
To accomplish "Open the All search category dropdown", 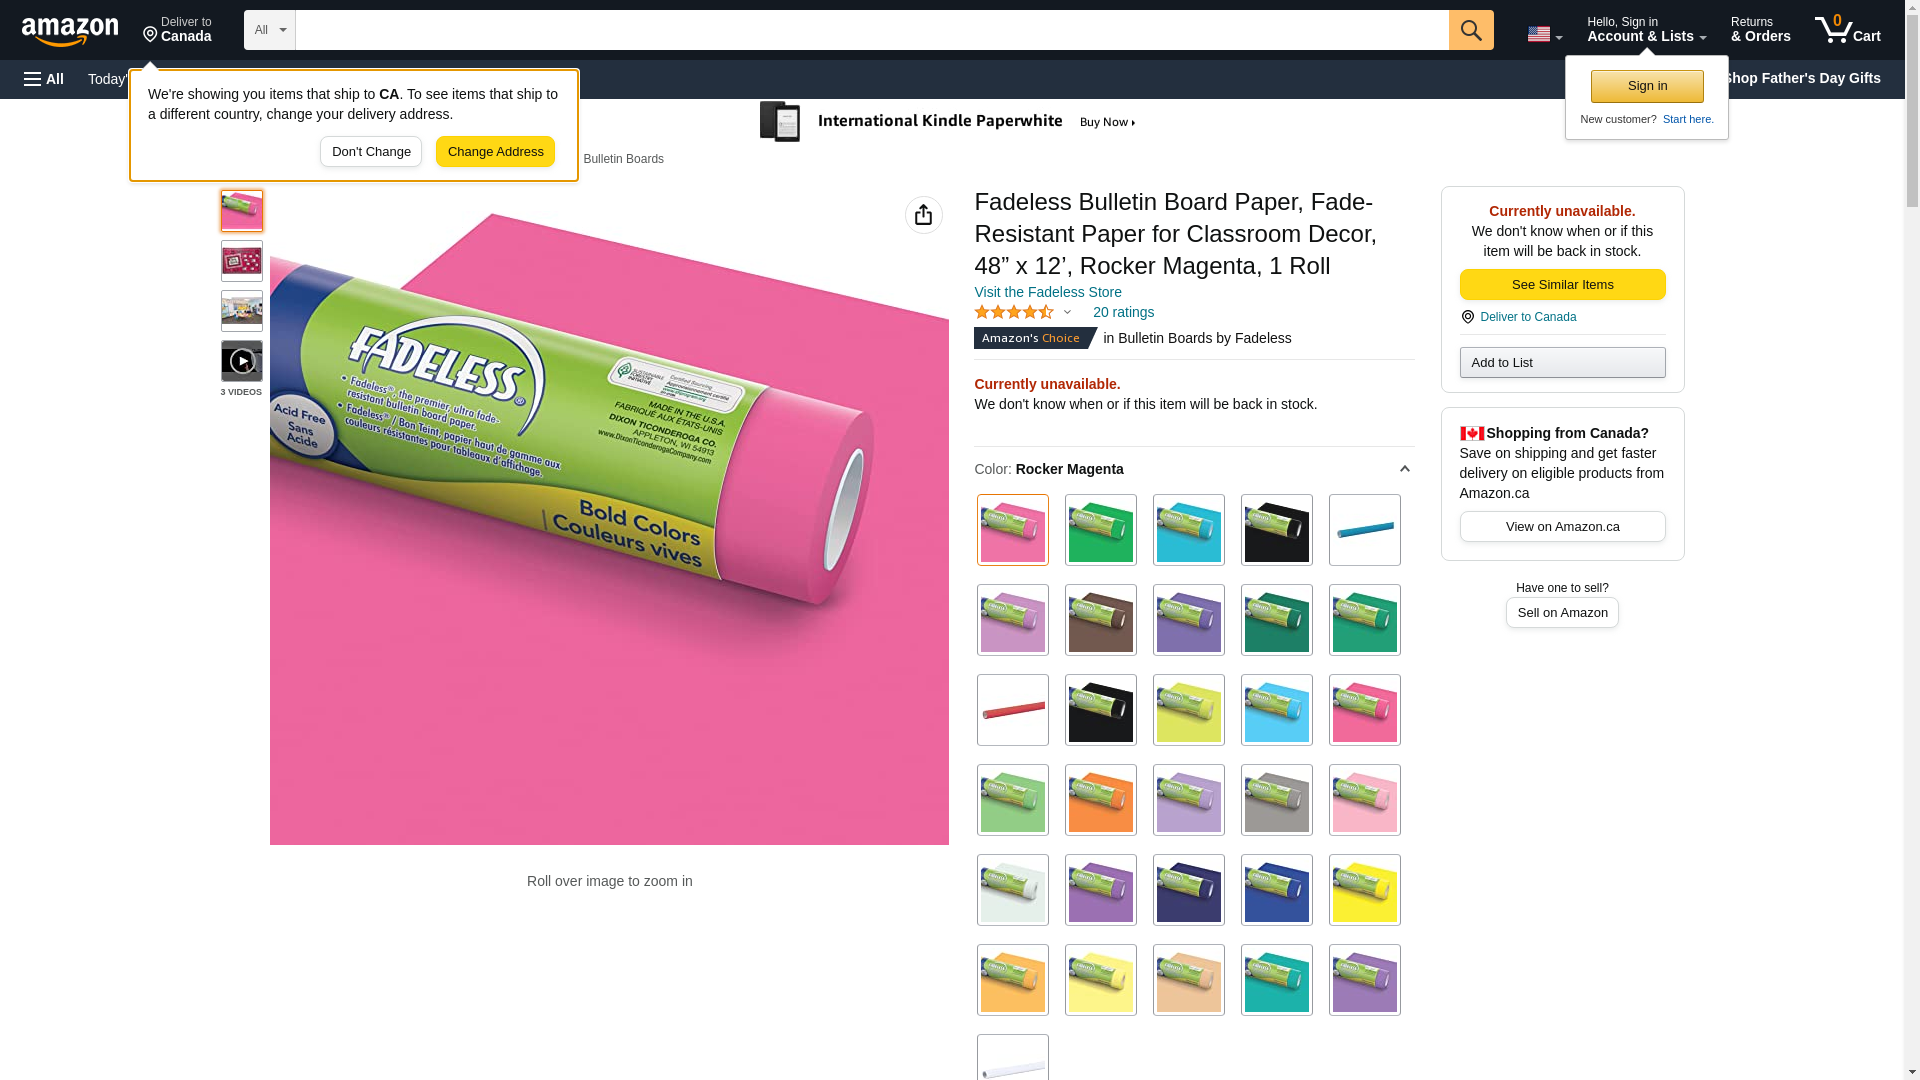I will click(x=270, y=30).
